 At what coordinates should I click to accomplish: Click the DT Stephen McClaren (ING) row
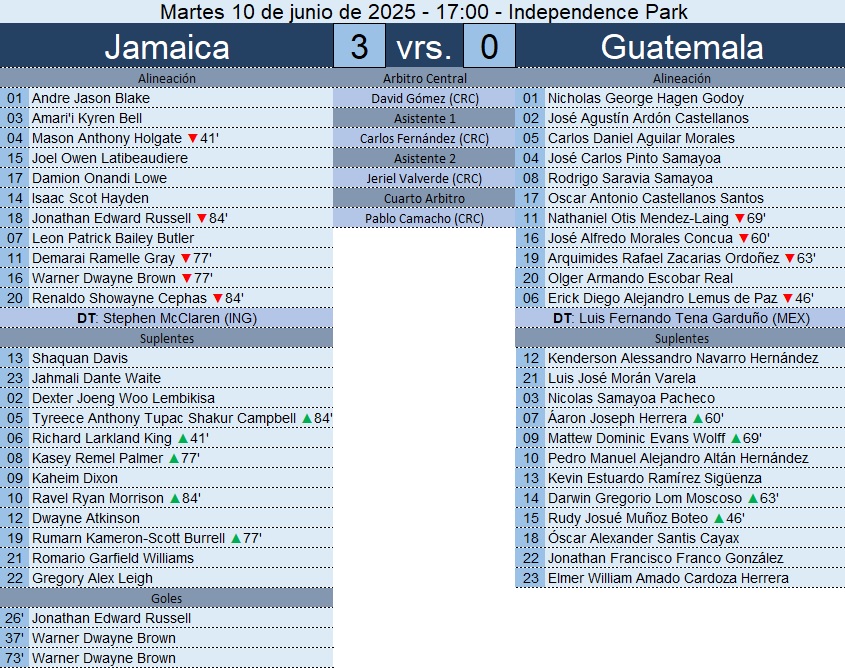[166, 318]
